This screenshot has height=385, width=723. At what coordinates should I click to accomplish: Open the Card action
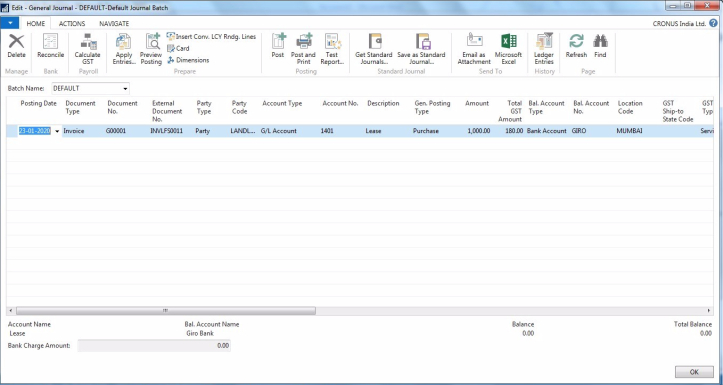178,48
